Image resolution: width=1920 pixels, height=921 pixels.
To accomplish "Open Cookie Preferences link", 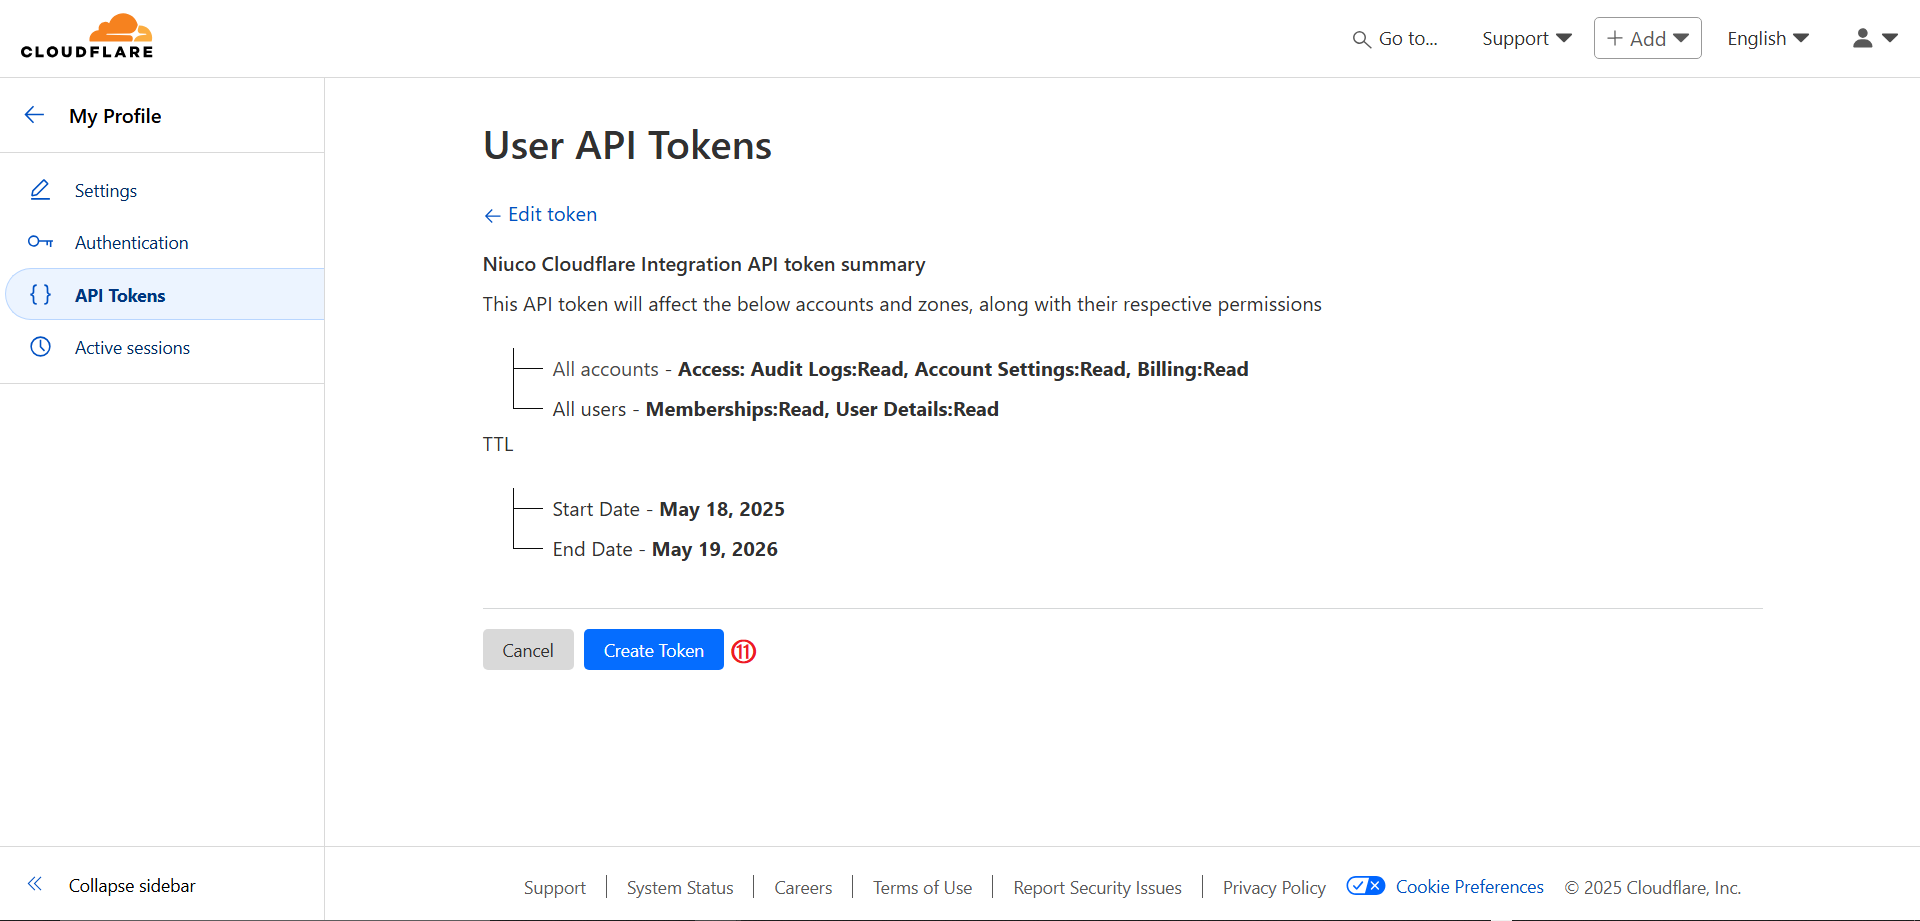I will tap(1469, 886).
